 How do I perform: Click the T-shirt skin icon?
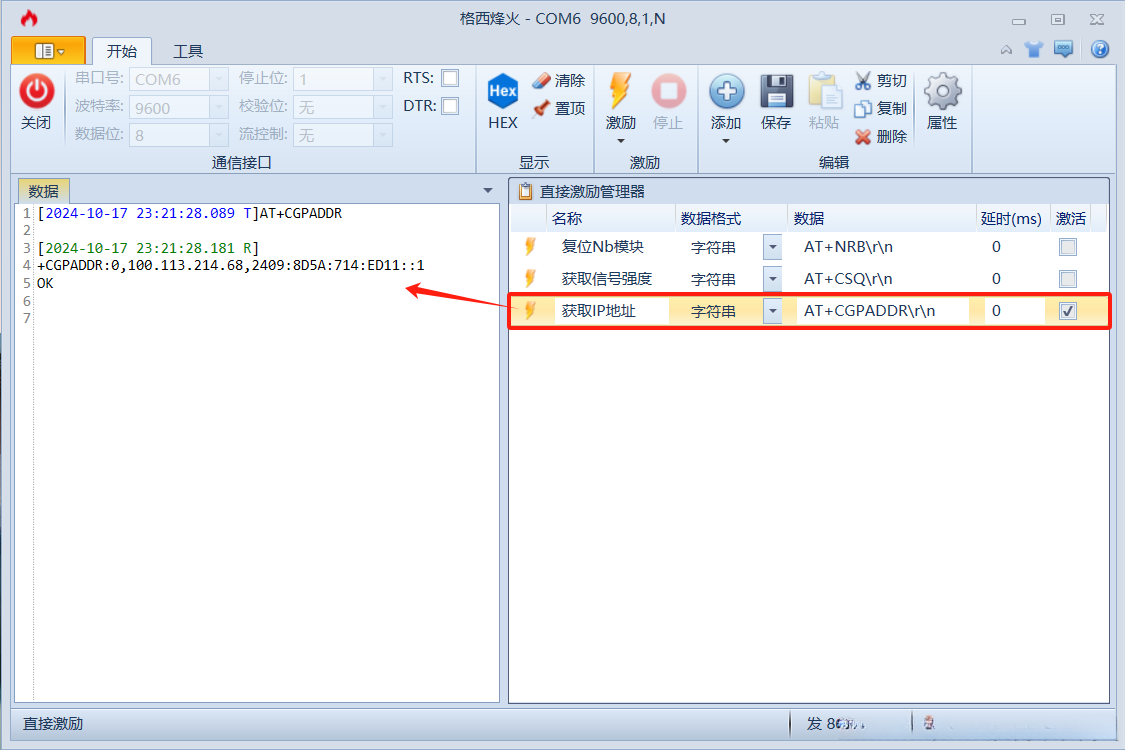pos(1034,49)
